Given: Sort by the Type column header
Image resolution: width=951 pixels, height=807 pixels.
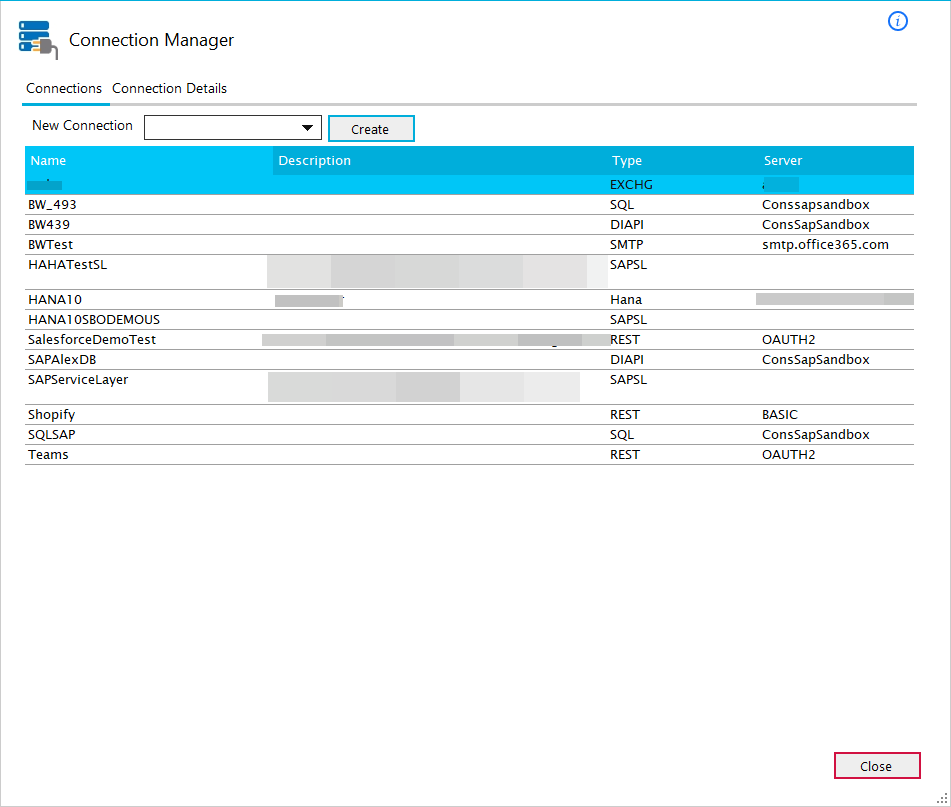Looking at the screenshot, I should pyautogui.click(x=682, y=161).
